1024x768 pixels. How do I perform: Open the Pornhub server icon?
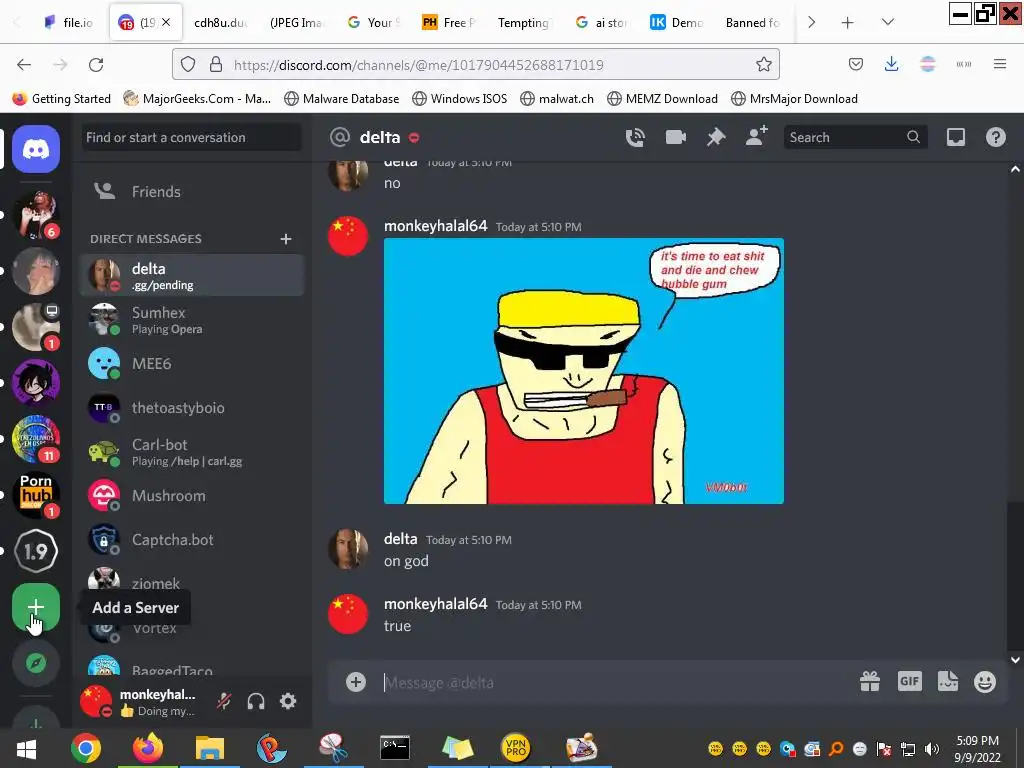[36, 494]
